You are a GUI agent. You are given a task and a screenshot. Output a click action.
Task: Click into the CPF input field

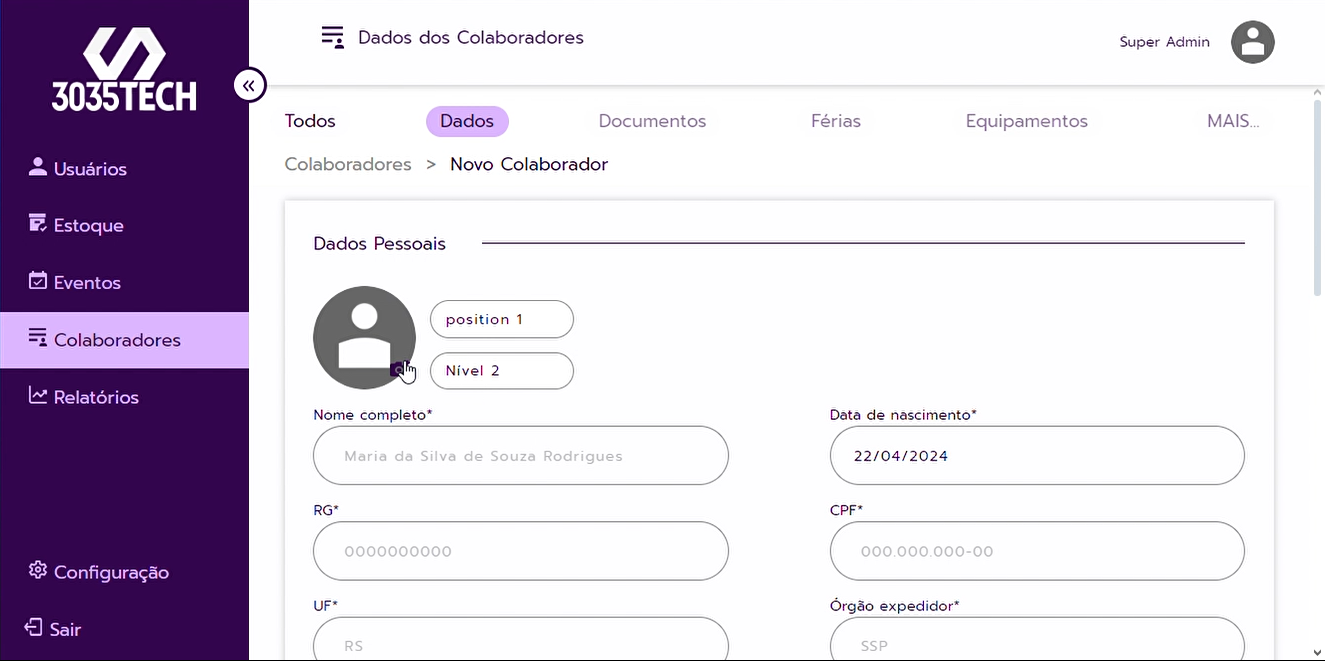[1037, 551]
